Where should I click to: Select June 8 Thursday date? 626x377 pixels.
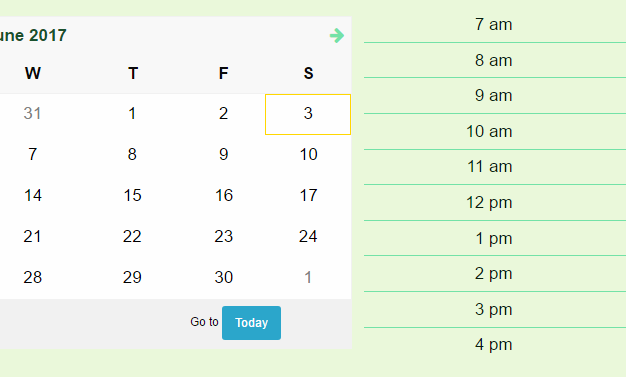coord(132,155)
